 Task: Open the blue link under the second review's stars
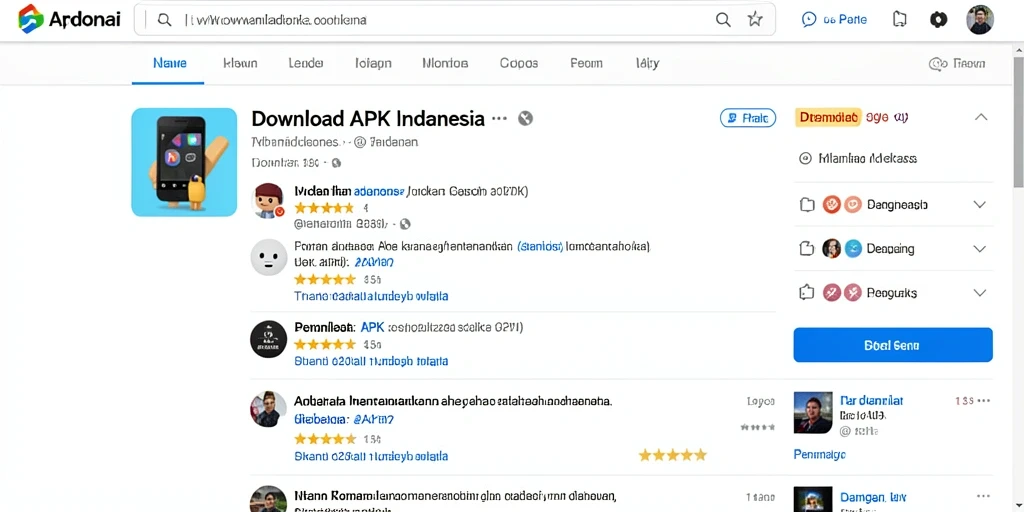[371, 296]
